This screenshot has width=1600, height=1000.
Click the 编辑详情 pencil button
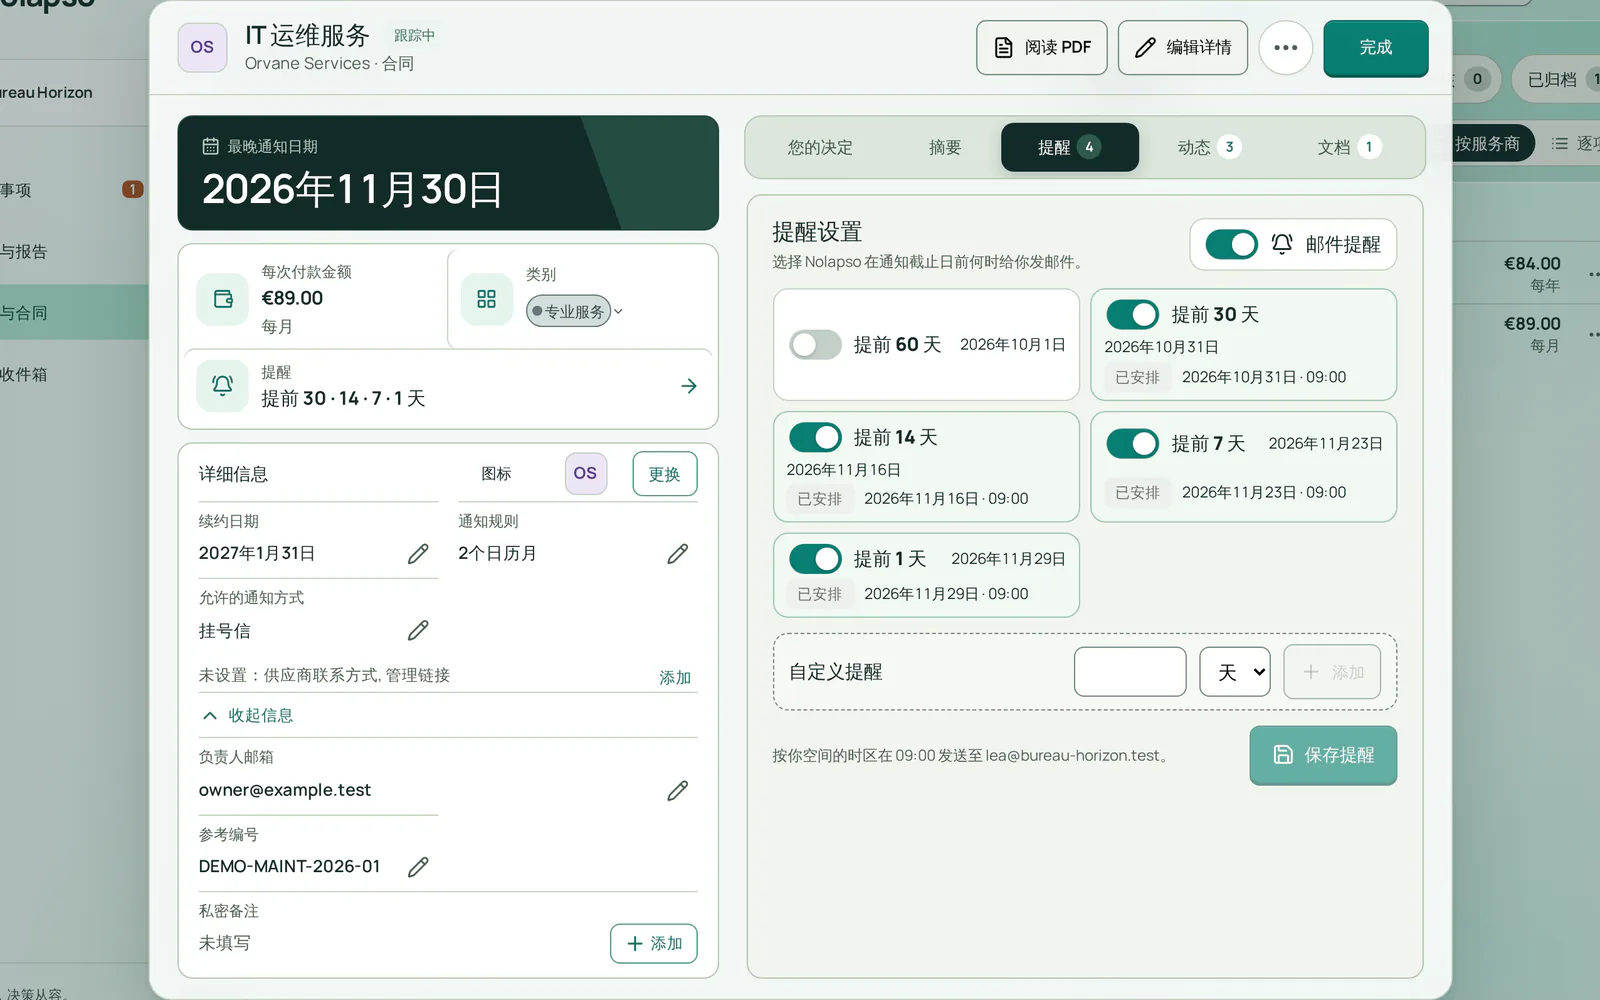click(1182, 47)
